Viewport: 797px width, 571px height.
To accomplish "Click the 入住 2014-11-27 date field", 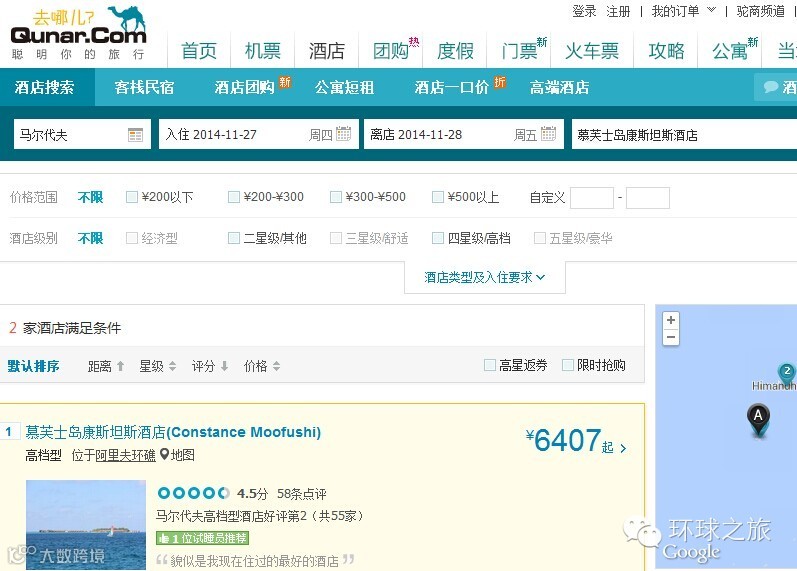I will [x=259, y=134].
